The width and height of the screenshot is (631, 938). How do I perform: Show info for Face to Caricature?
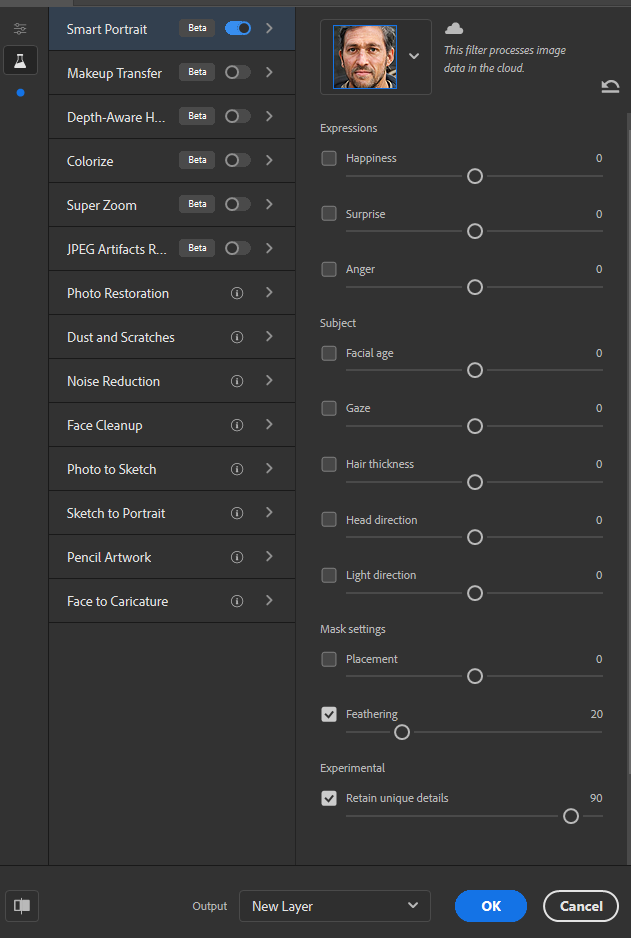237,601
